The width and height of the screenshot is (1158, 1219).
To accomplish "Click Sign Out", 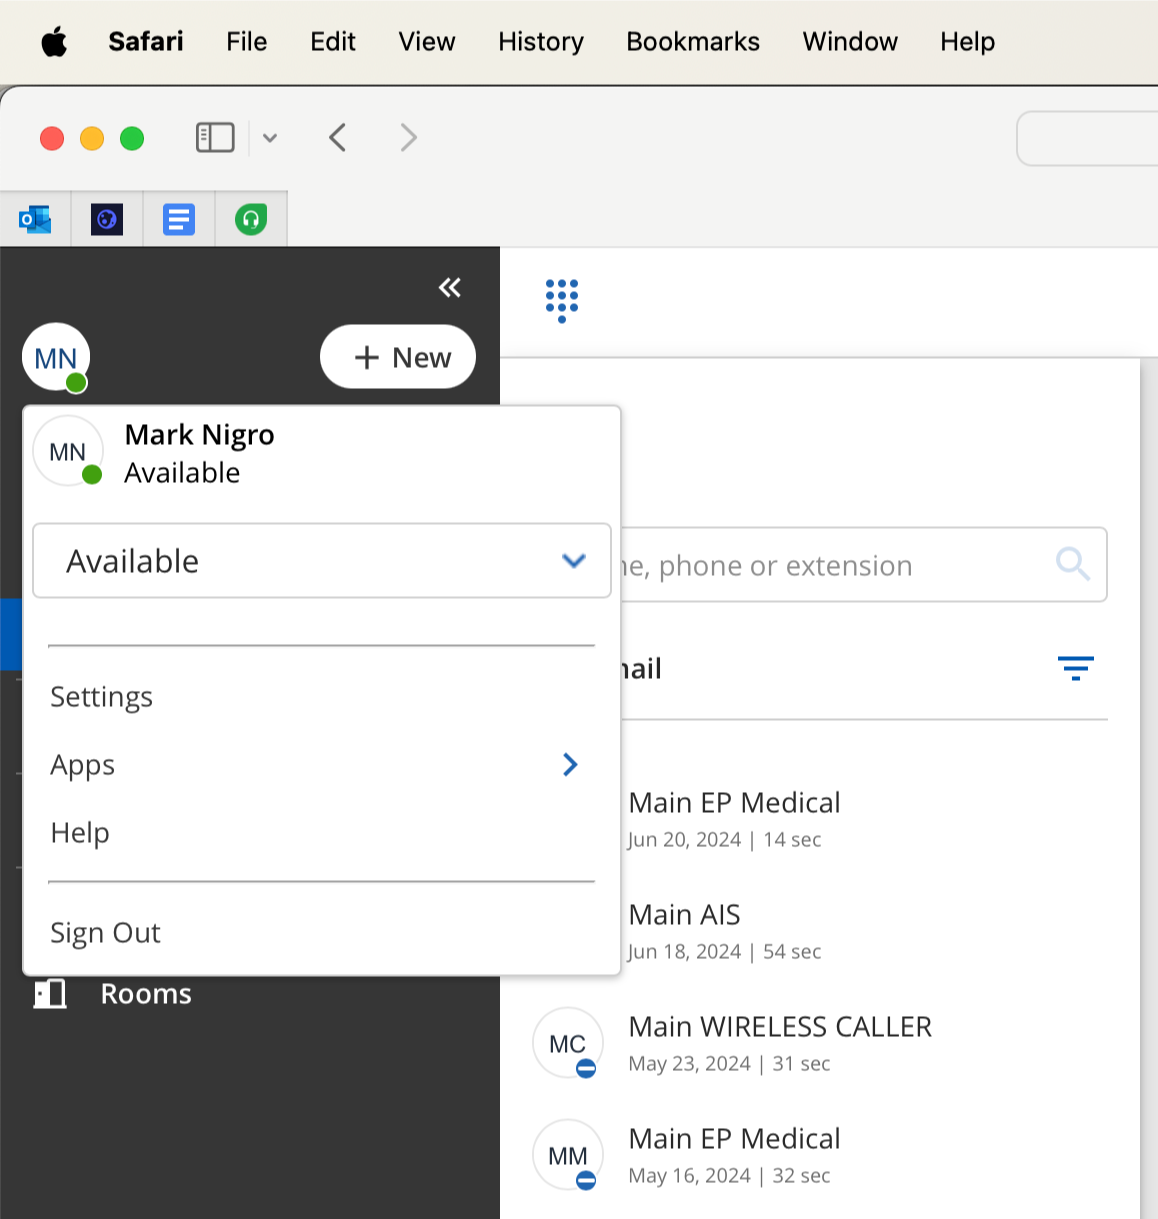I will [105, 933].
